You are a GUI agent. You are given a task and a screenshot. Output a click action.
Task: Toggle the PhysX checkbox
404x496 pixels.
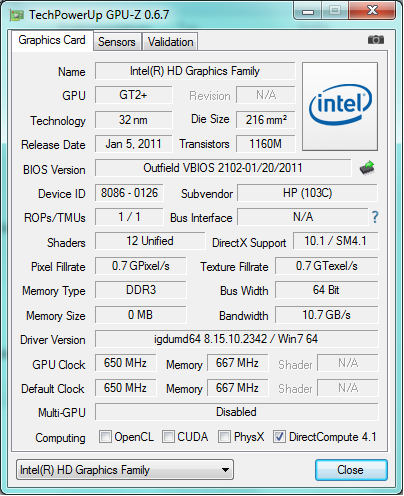point(224,437)
